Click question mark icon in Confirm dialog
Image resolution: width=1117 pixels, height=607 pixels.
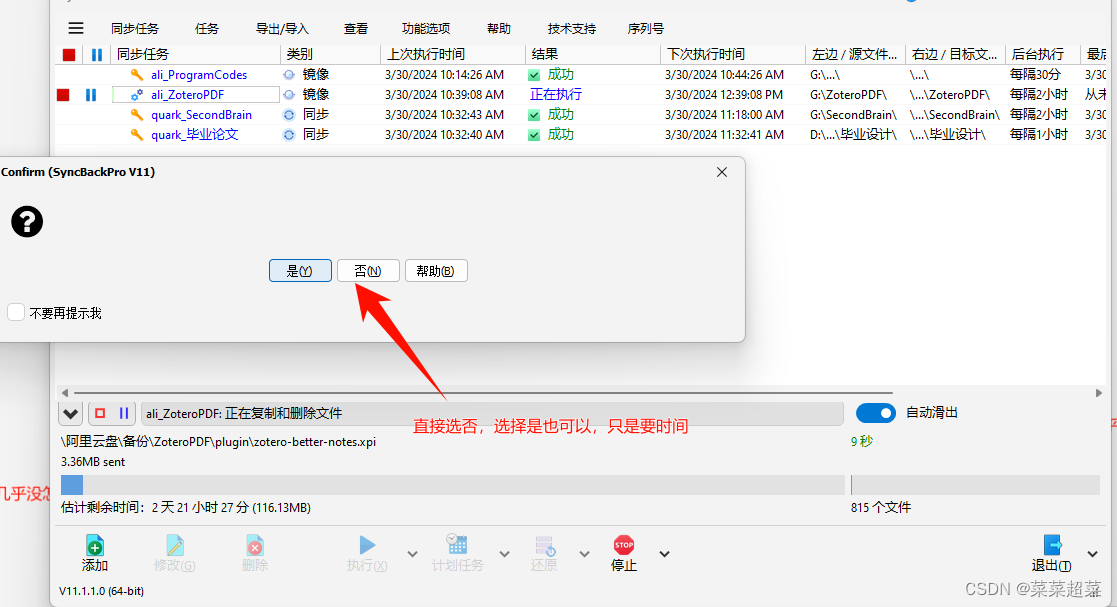[27, 222]
